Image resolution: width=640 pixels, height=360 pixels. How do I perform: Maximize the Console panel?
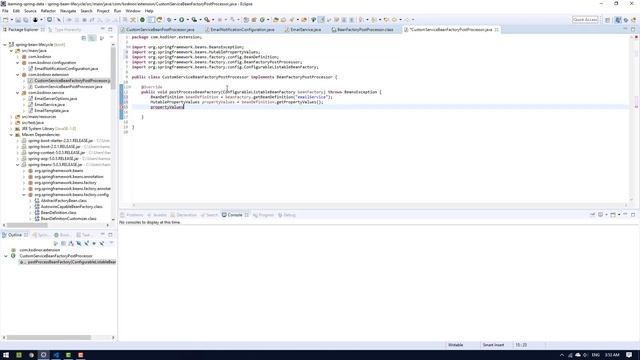633,215
